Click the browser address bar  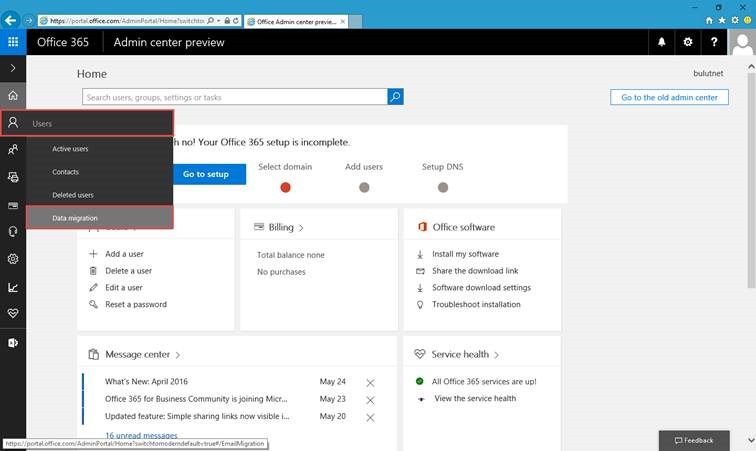[x=127, y=21]
